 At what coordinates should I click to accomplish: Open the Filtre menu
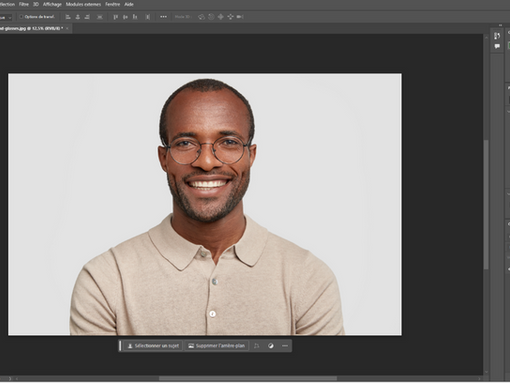[24, 4]
